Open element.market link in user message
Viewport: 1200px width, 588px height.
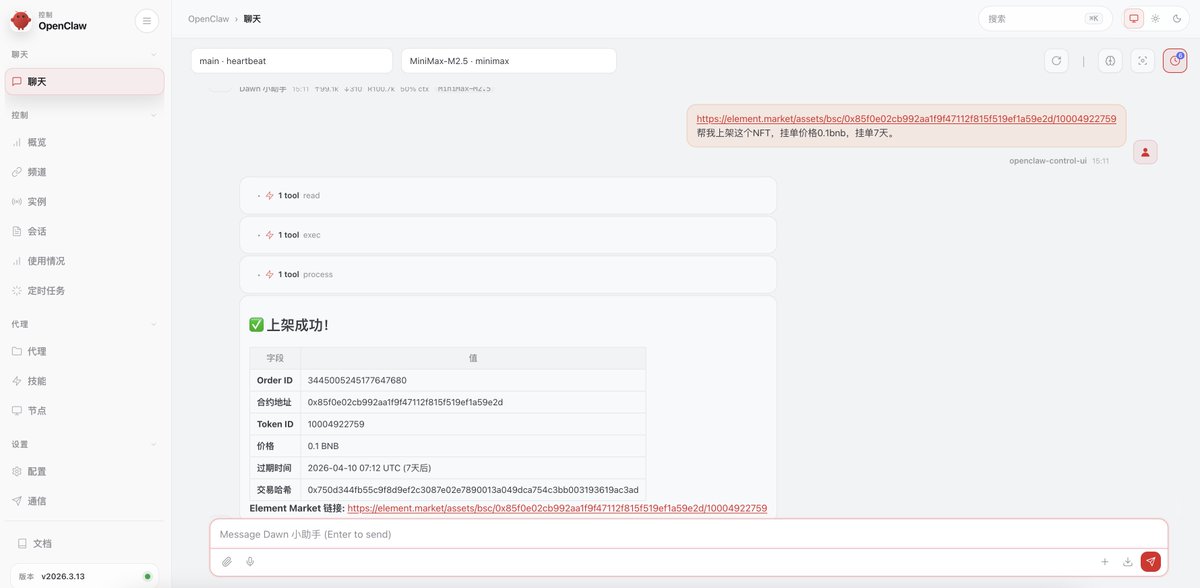point(906,118)
